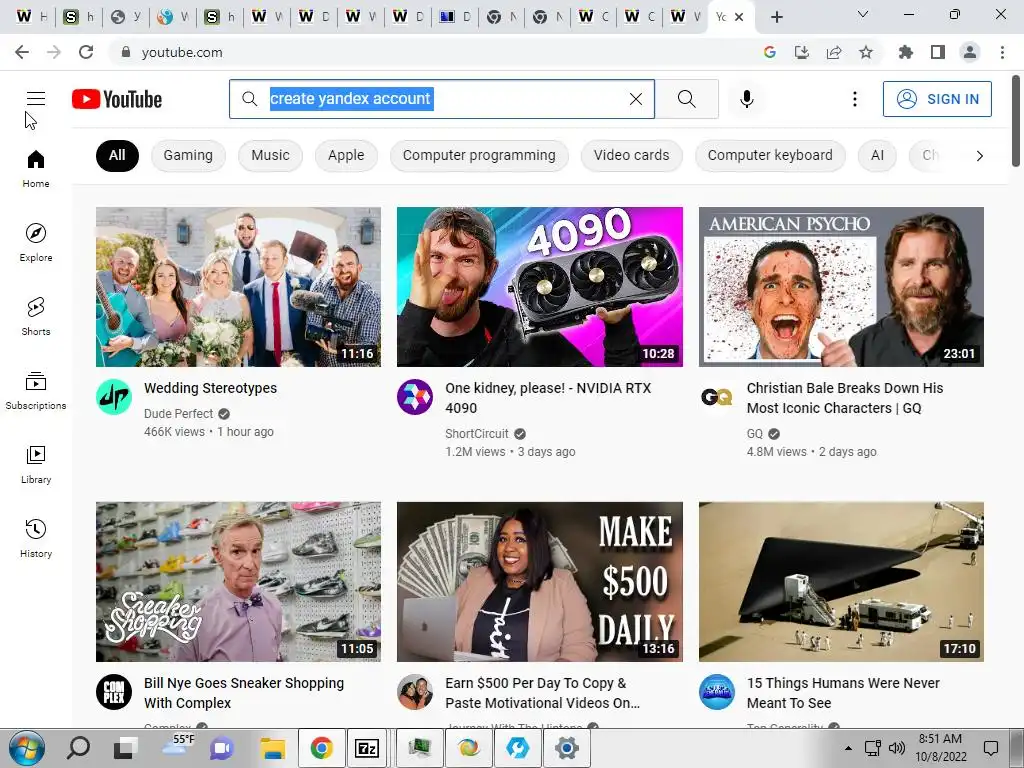
Task: Click 15 Things Humans Were Never title
Action: point(842,693)
